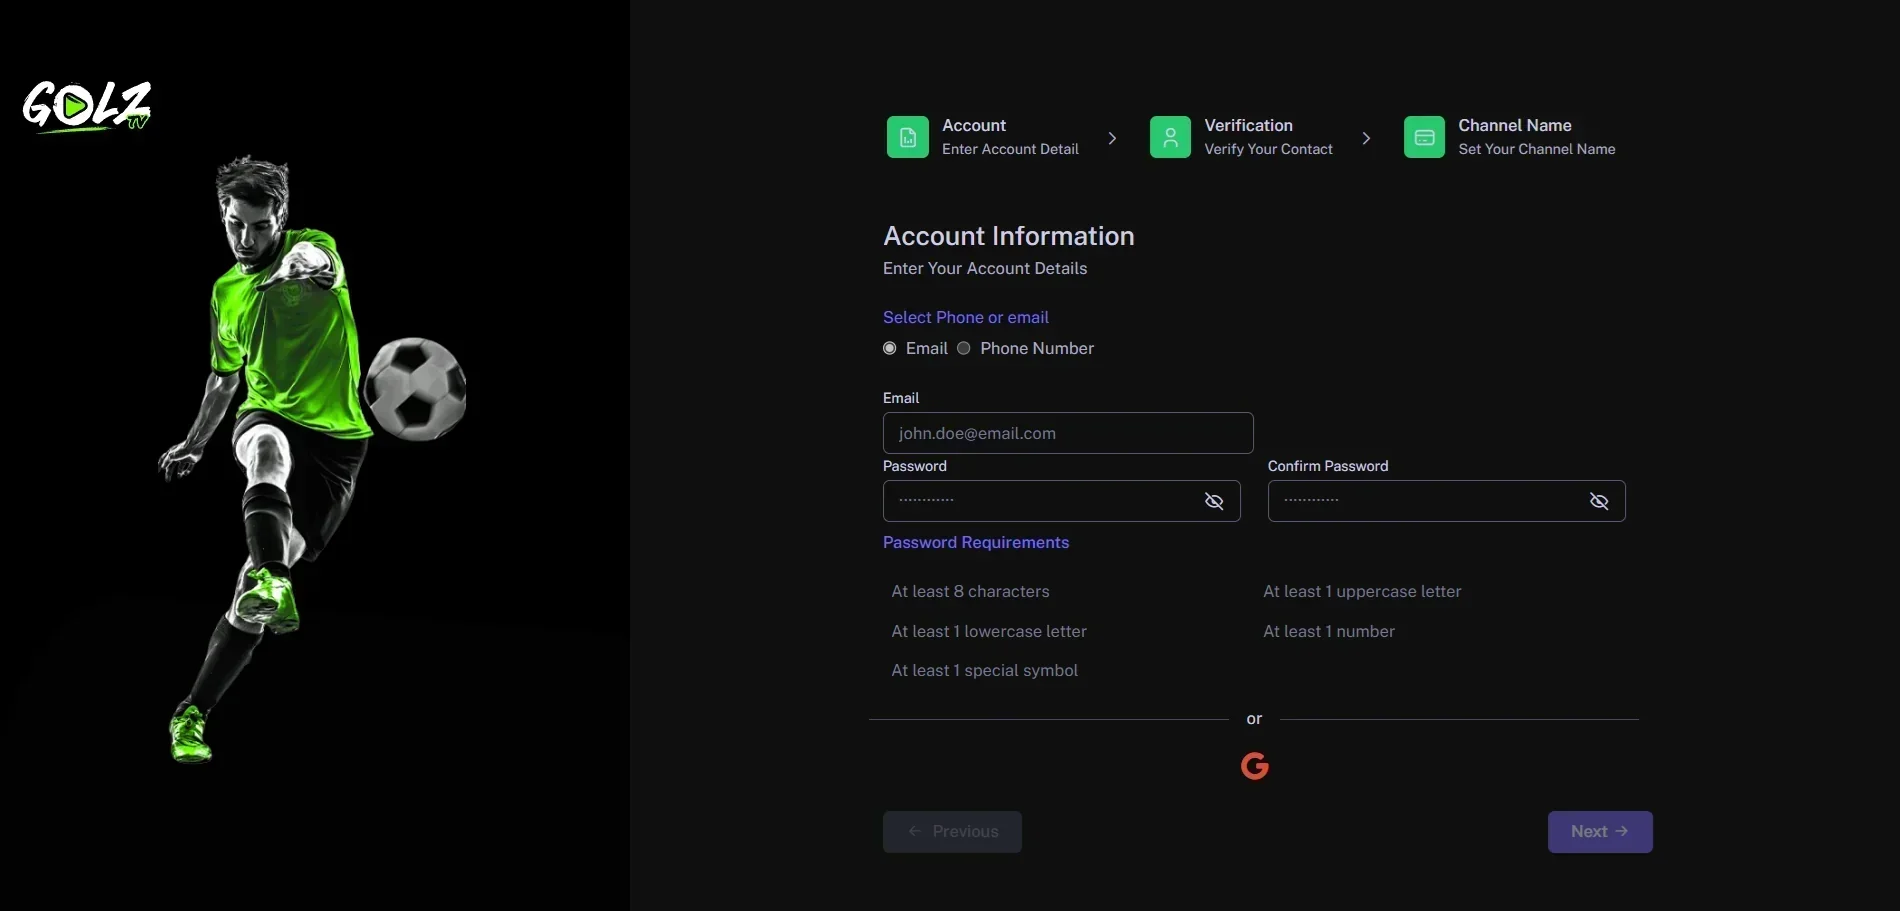1900x911 pixels.
Task: Toggle visibility of the Confirm Password field
Action: 1599,501
